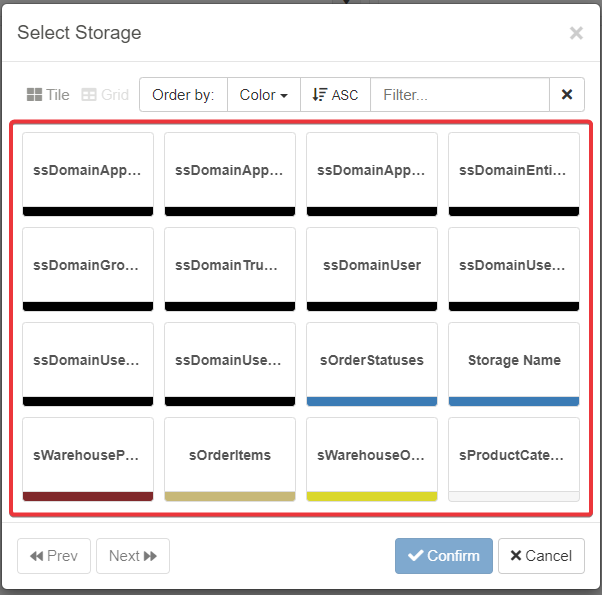Pick the ssDomainEnti... storage tile

tap(514, 171)
